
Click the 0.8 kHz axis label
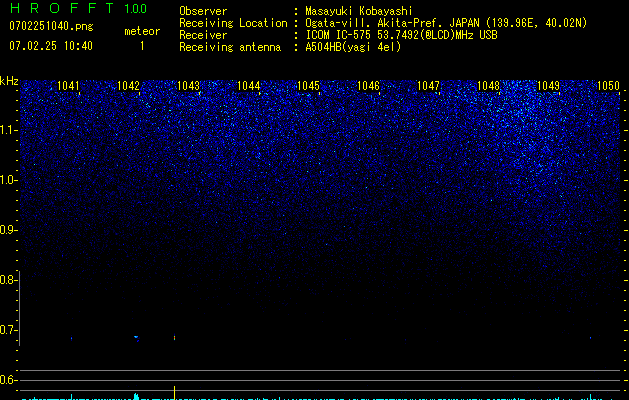[x=7, y=280]
